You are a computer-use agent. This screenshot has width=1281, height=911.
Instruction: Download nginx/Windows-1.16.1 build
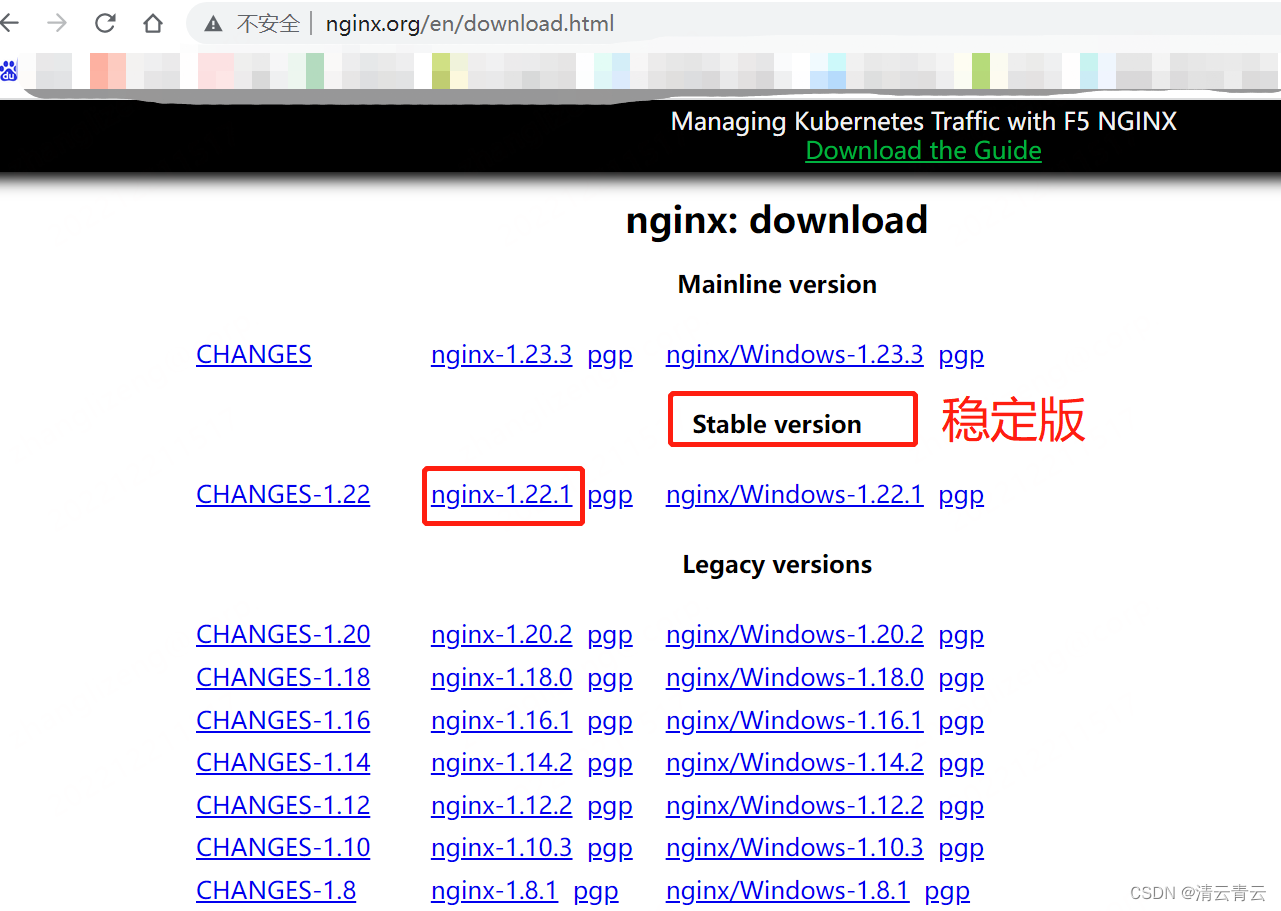click(794, 721)
